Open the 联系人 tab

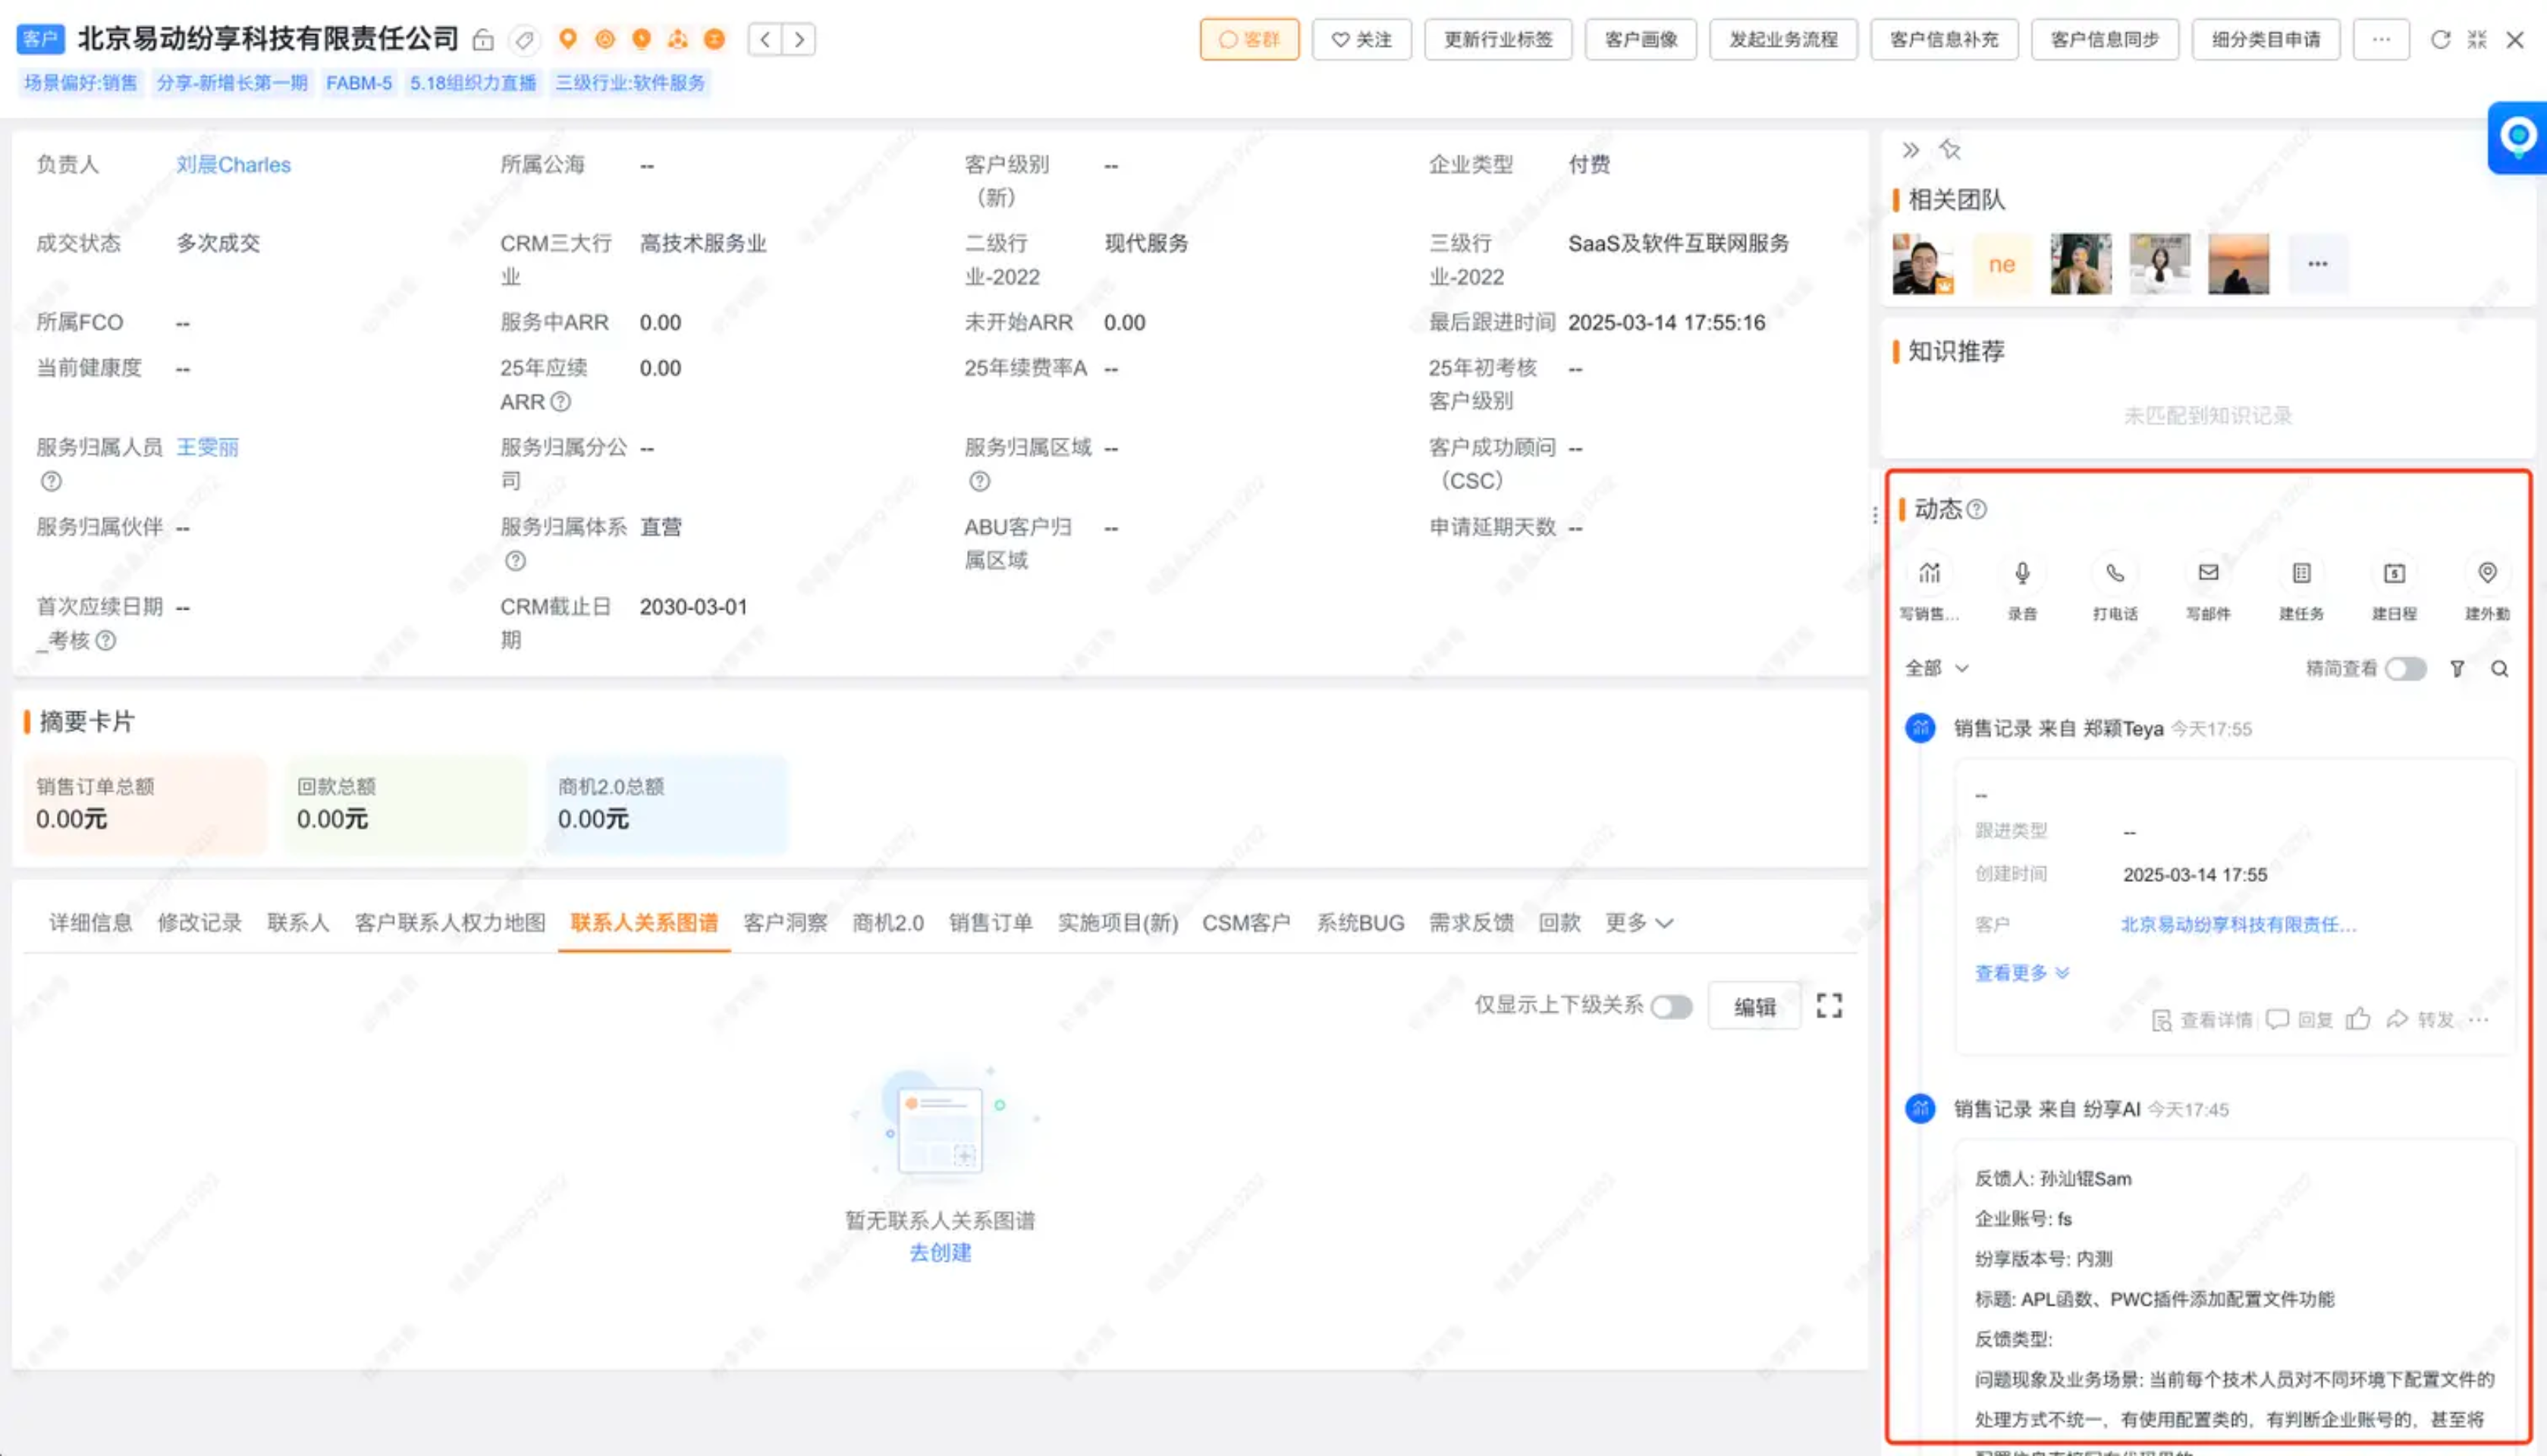[298, 922]
